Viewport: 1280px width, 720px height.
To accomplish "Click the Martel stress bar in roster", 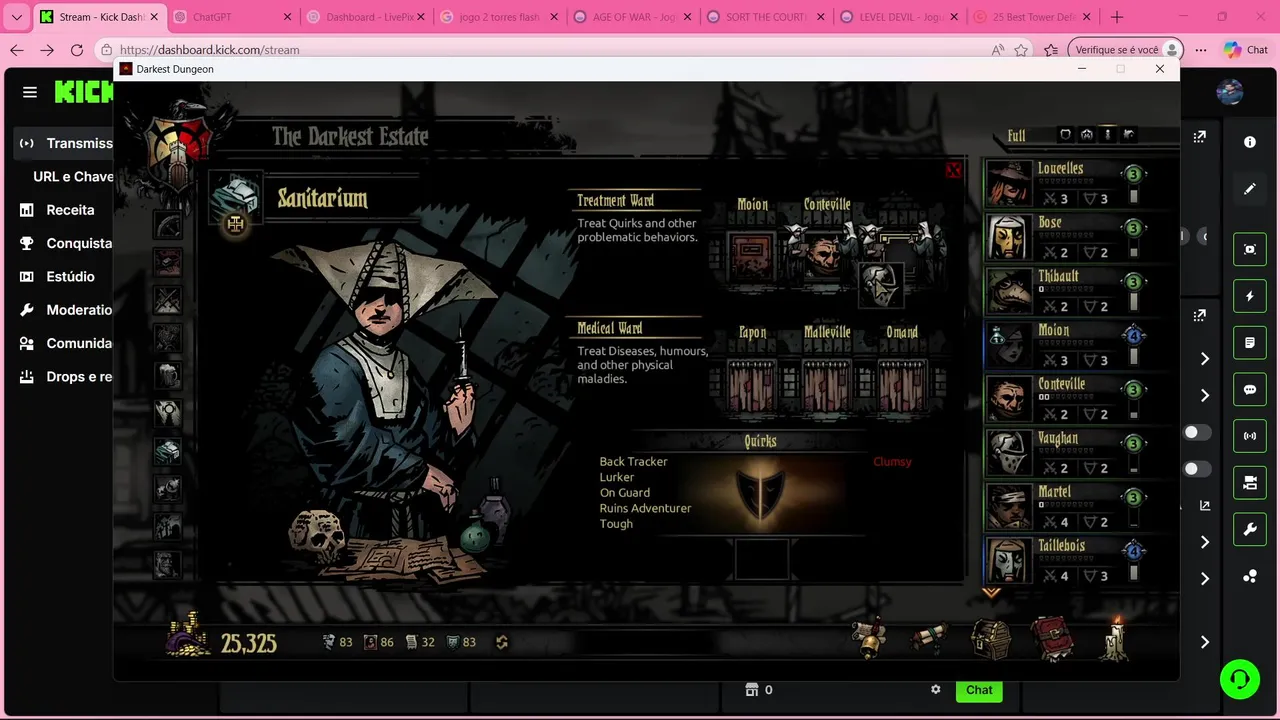I will pos(1066,506).
